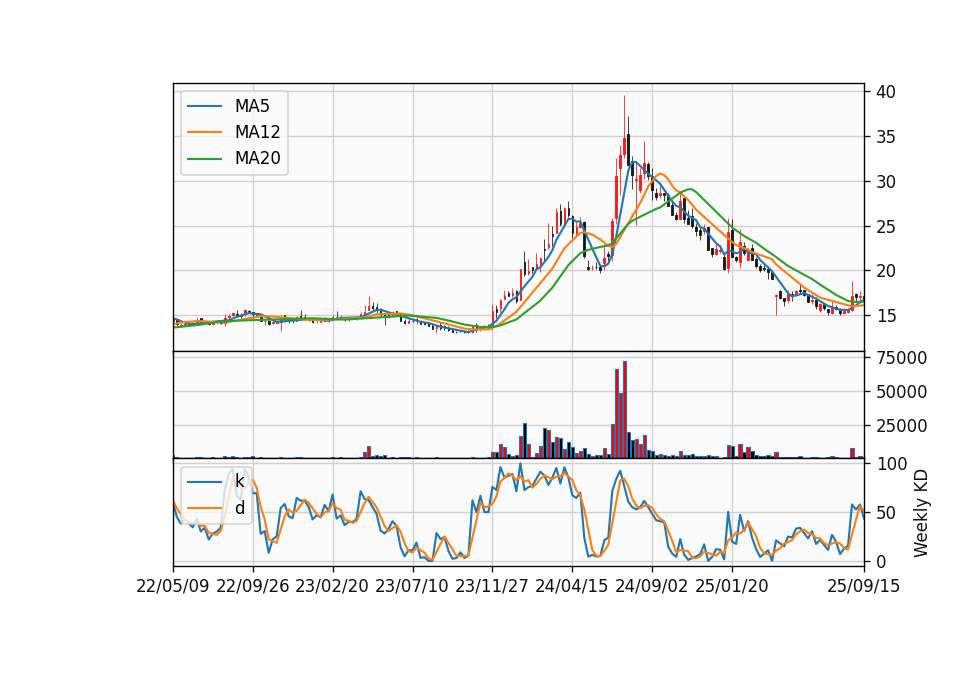The width and height of the screenshot is (960, 690).
Task: Click the 22/05/09 date tick label
Action: point(173,586)
